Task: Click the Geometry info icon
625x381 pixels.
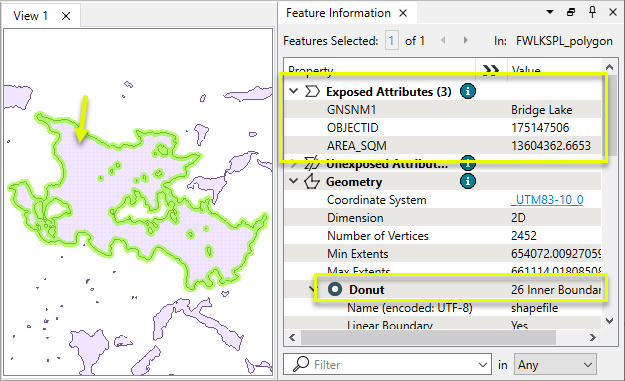Action: click(468, 181)
